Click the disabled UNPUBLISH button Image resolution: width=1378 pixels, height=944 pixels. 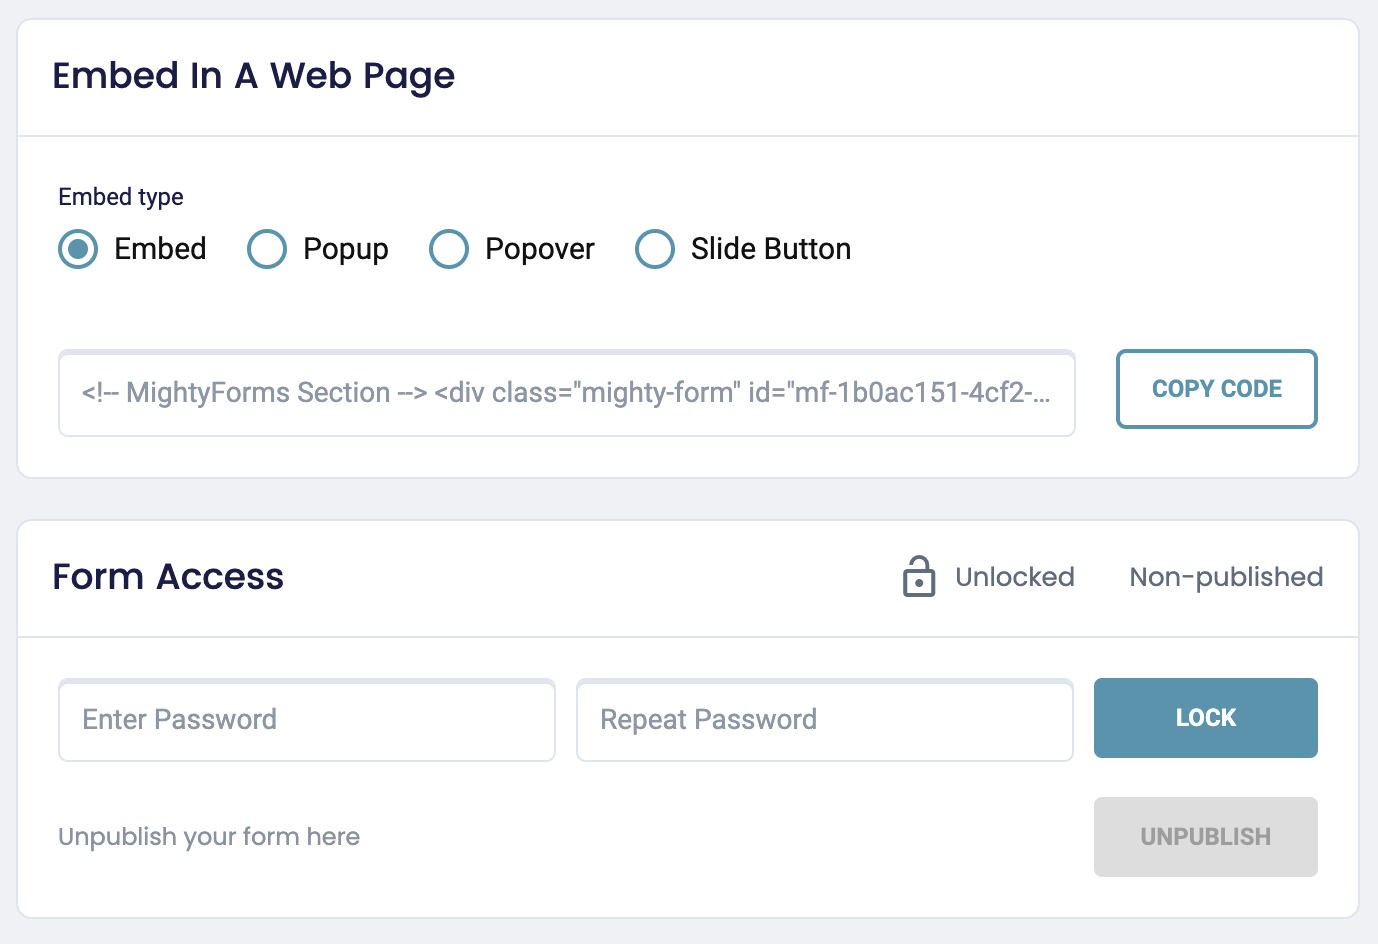click(x=1205, y=837)
